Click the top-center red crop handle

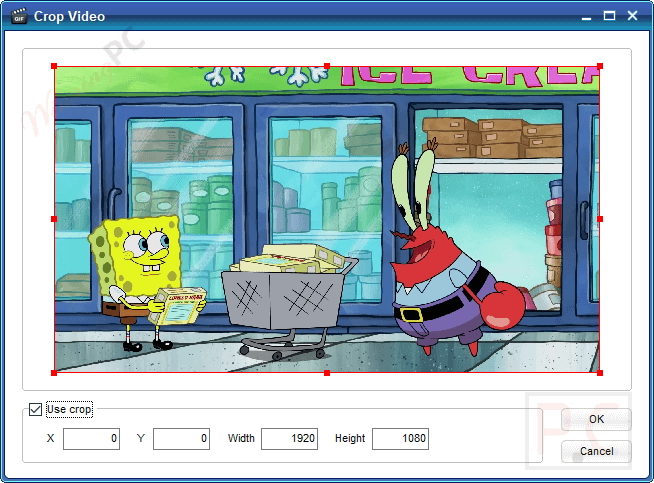[x=327, y=66]
